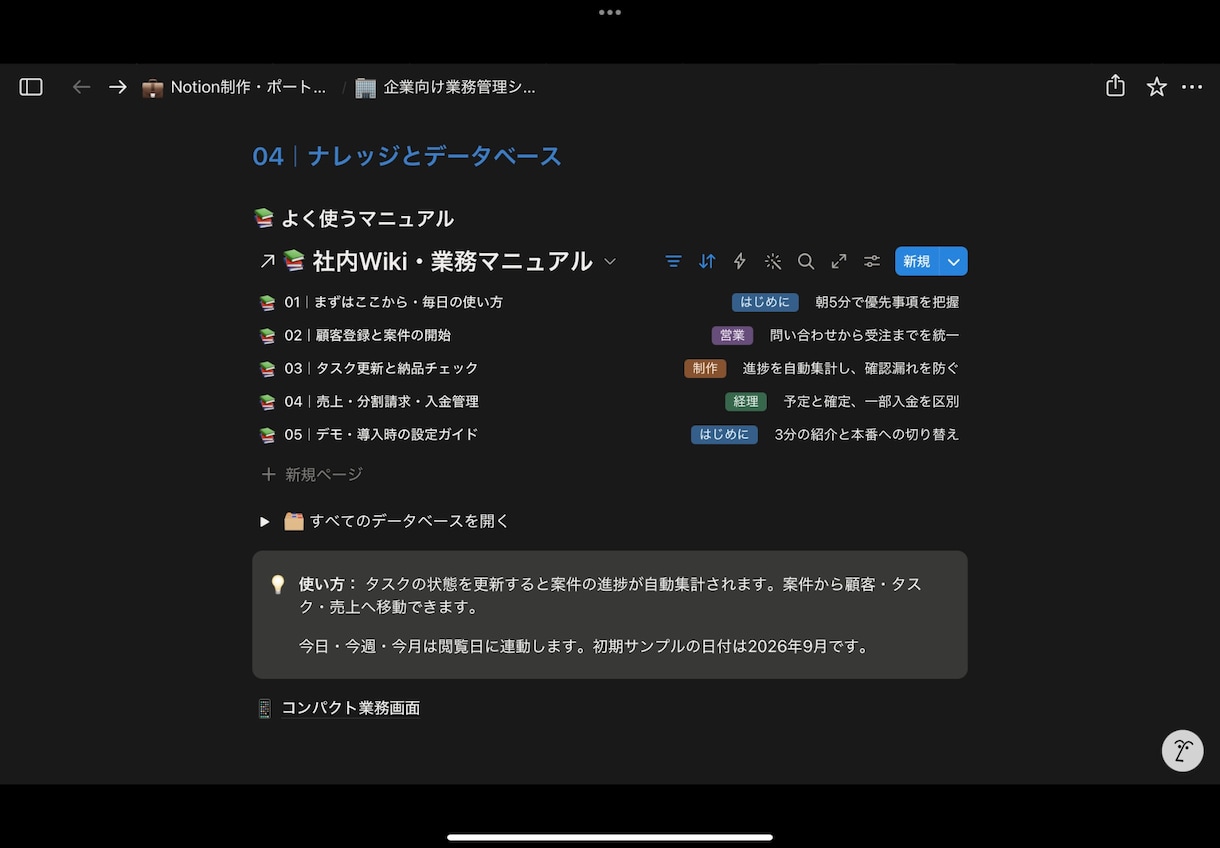Click books icon of row 05
Screen dimensions: 1220x848
tap(267, 434)
